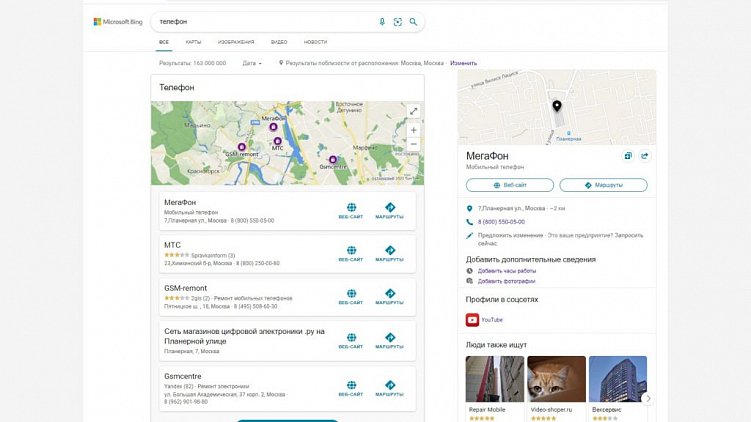This screenshot has height=422, width=751.
Task: Show next items in Люди также ищут carousel
Action: click(x=648, y=398)
